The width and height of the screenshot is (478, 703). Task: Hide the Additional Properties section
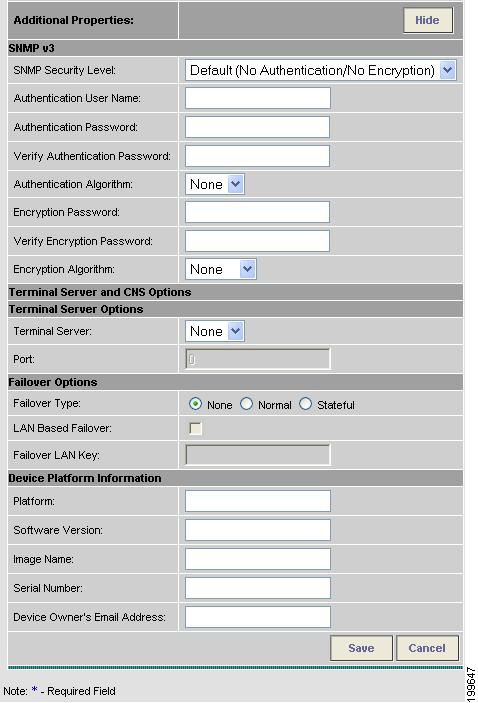point(428,20)
